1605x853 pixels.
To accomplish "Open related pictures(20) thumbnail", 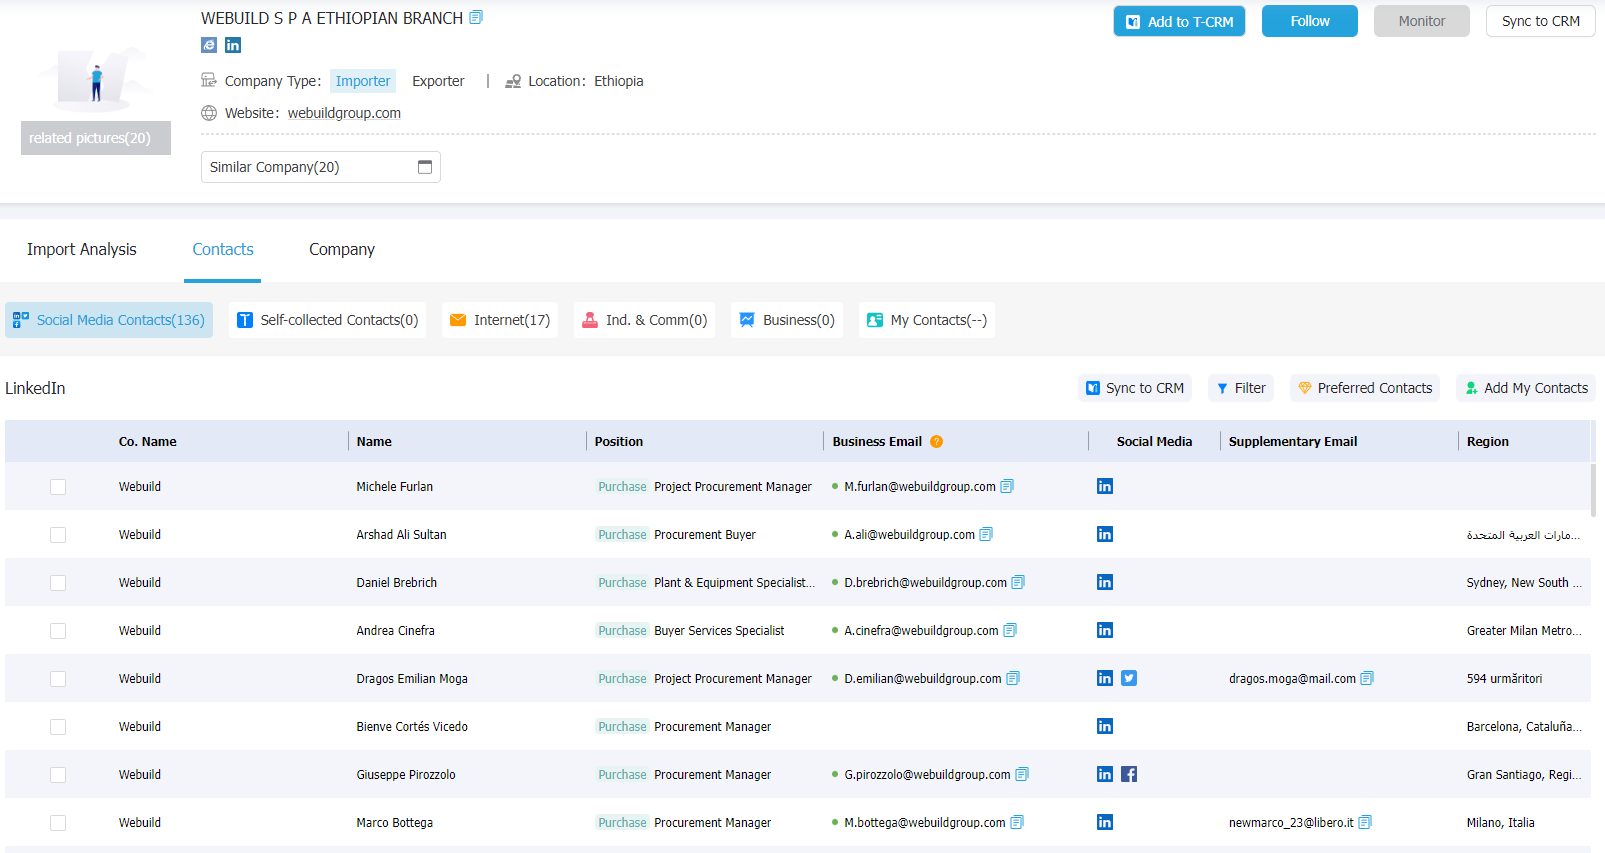I will [96, 138].
